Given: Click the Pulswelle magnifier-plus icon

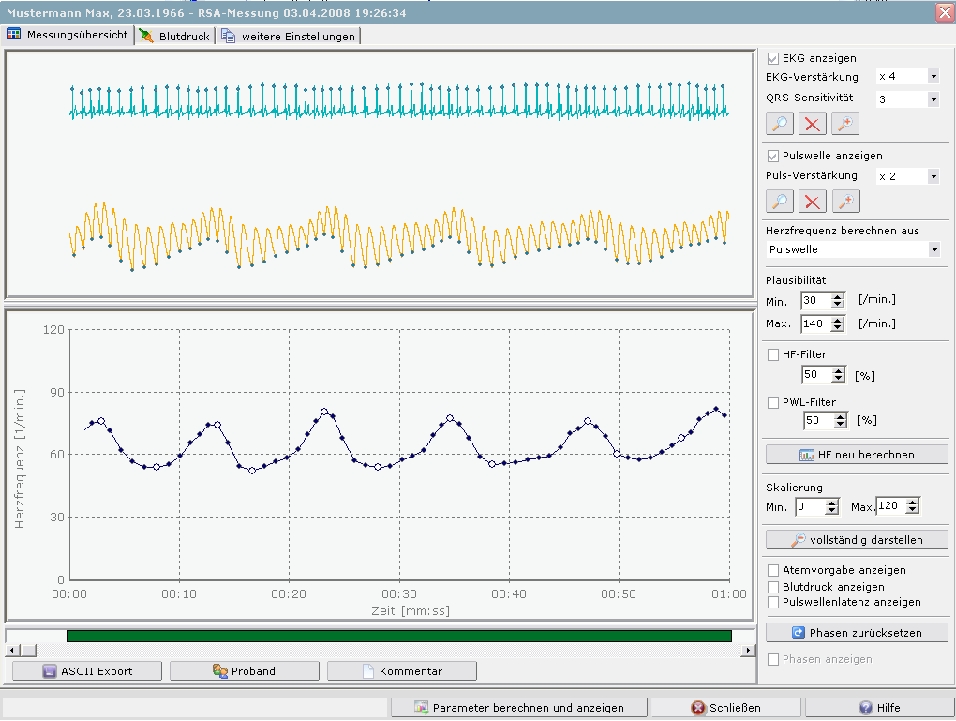Looking at the screenshot, I should (x=845, y=201).
